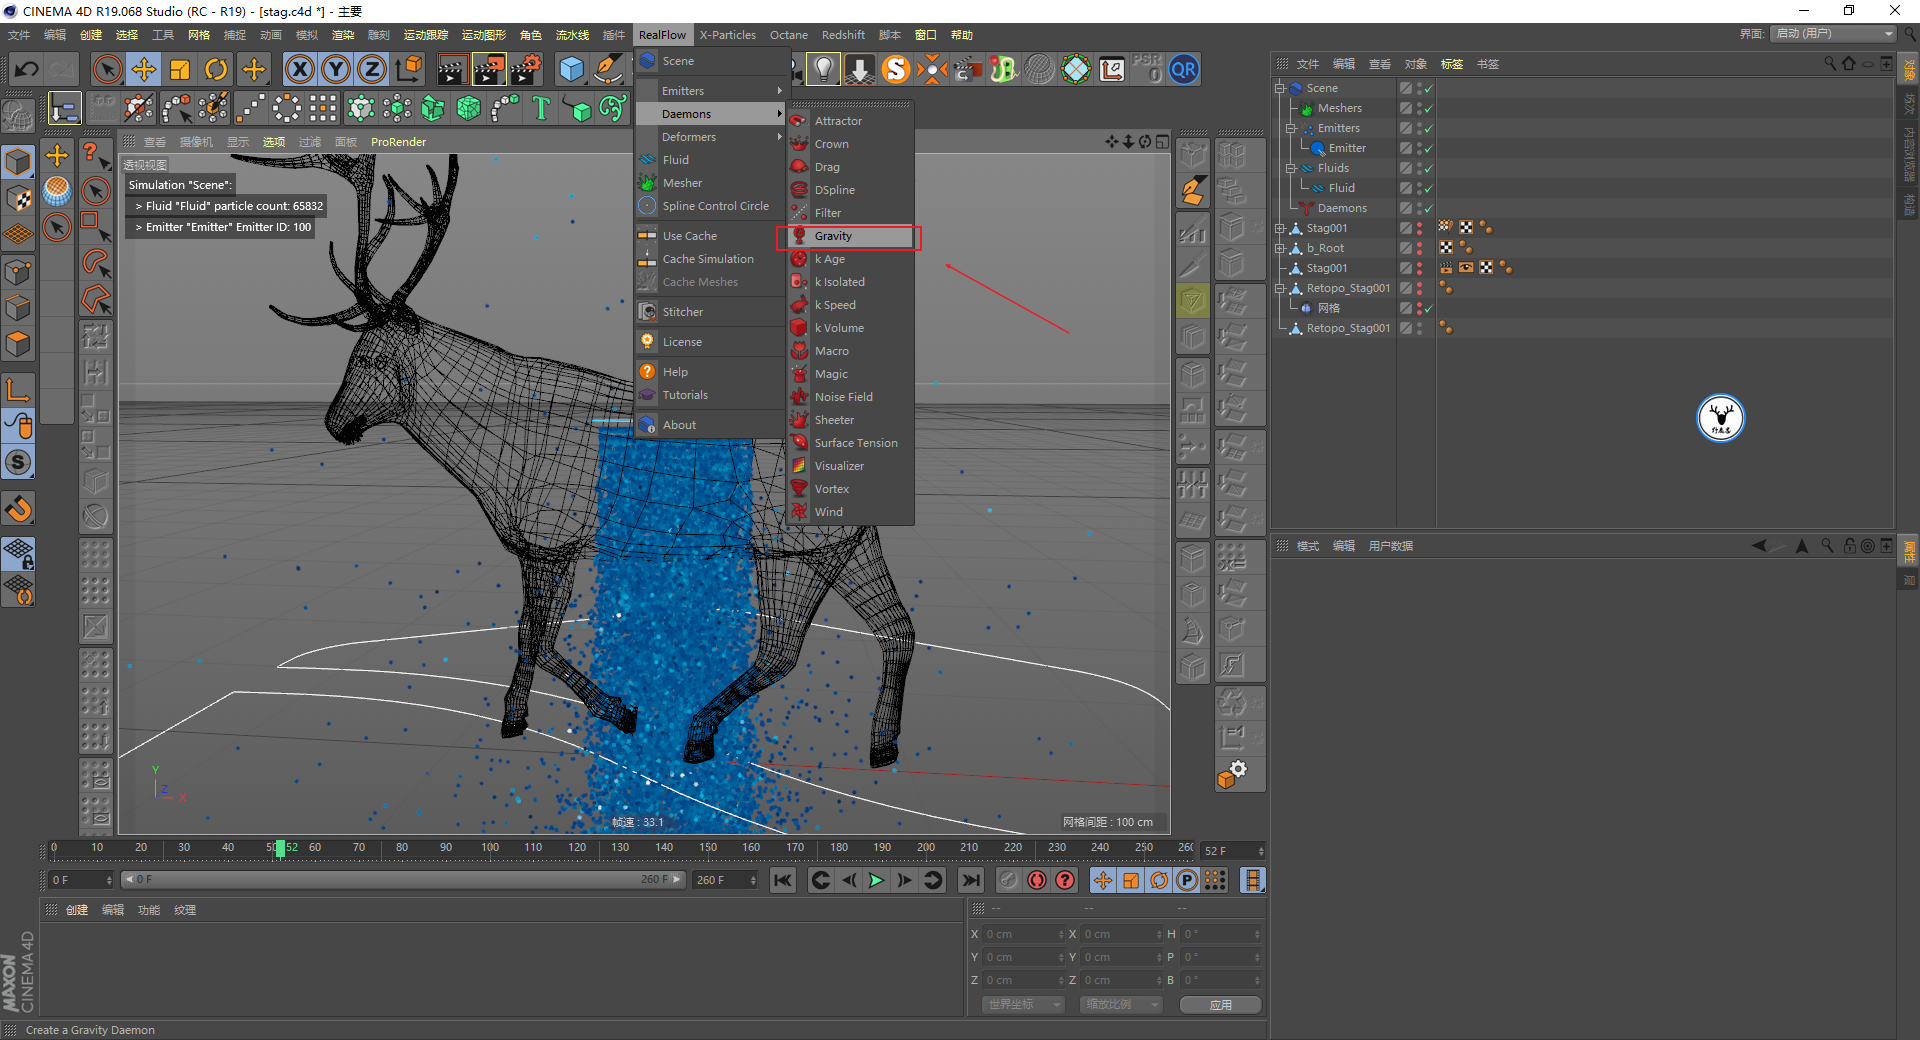Viewport: 1920px width, 1040px height.
Task: Click timeline frame 100 marker
Action: pyautogui.click(x=490, y=848)
